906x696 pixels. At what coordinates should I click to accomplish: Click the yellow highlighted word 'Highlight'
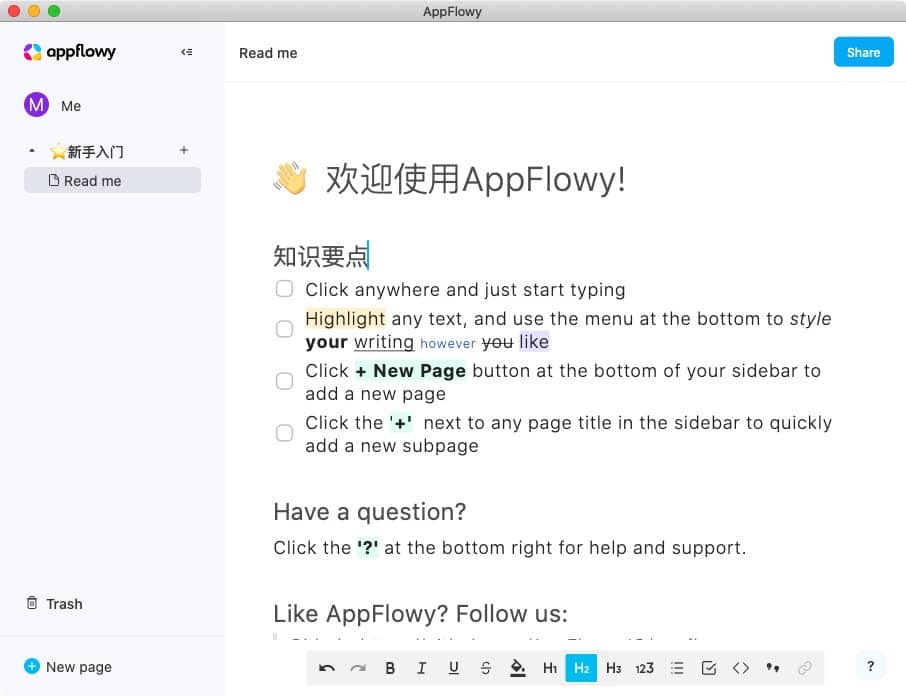point(345,319)
